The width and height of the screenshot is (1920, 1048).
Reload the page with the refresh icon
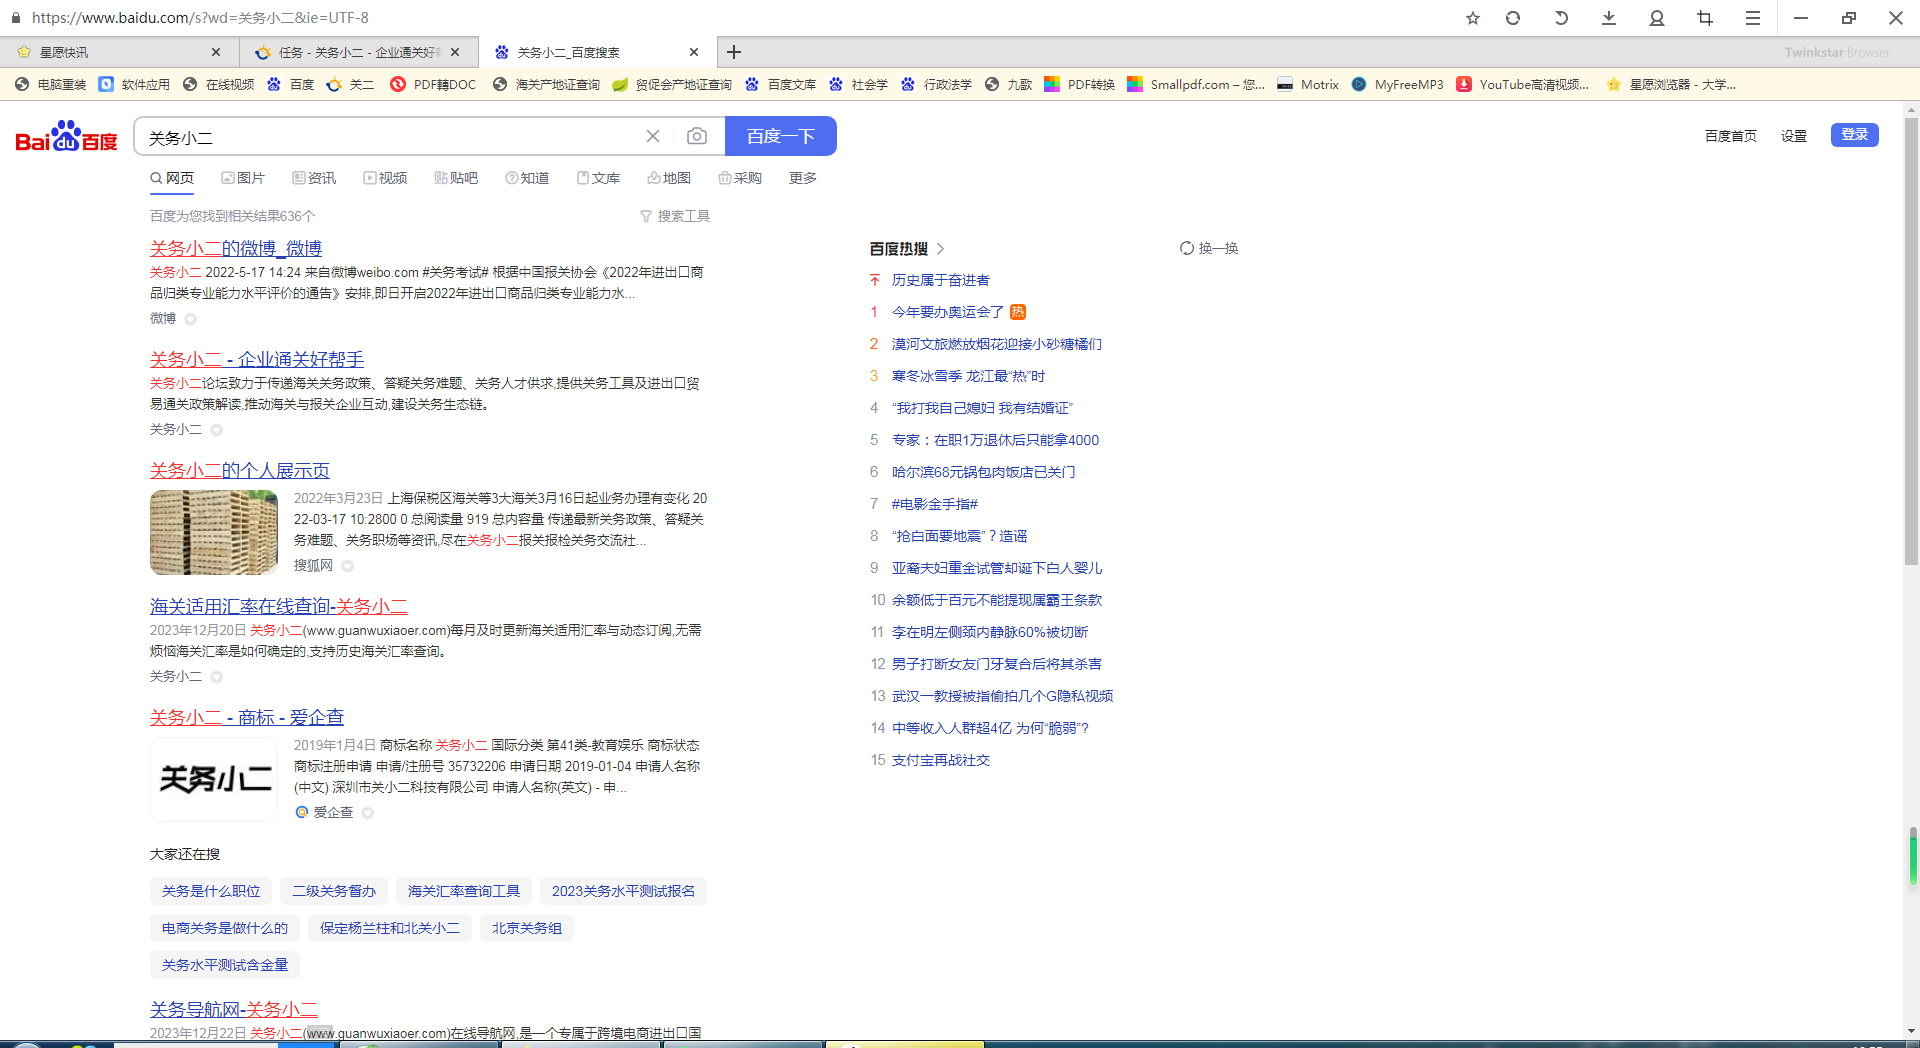click(1513, 18)
